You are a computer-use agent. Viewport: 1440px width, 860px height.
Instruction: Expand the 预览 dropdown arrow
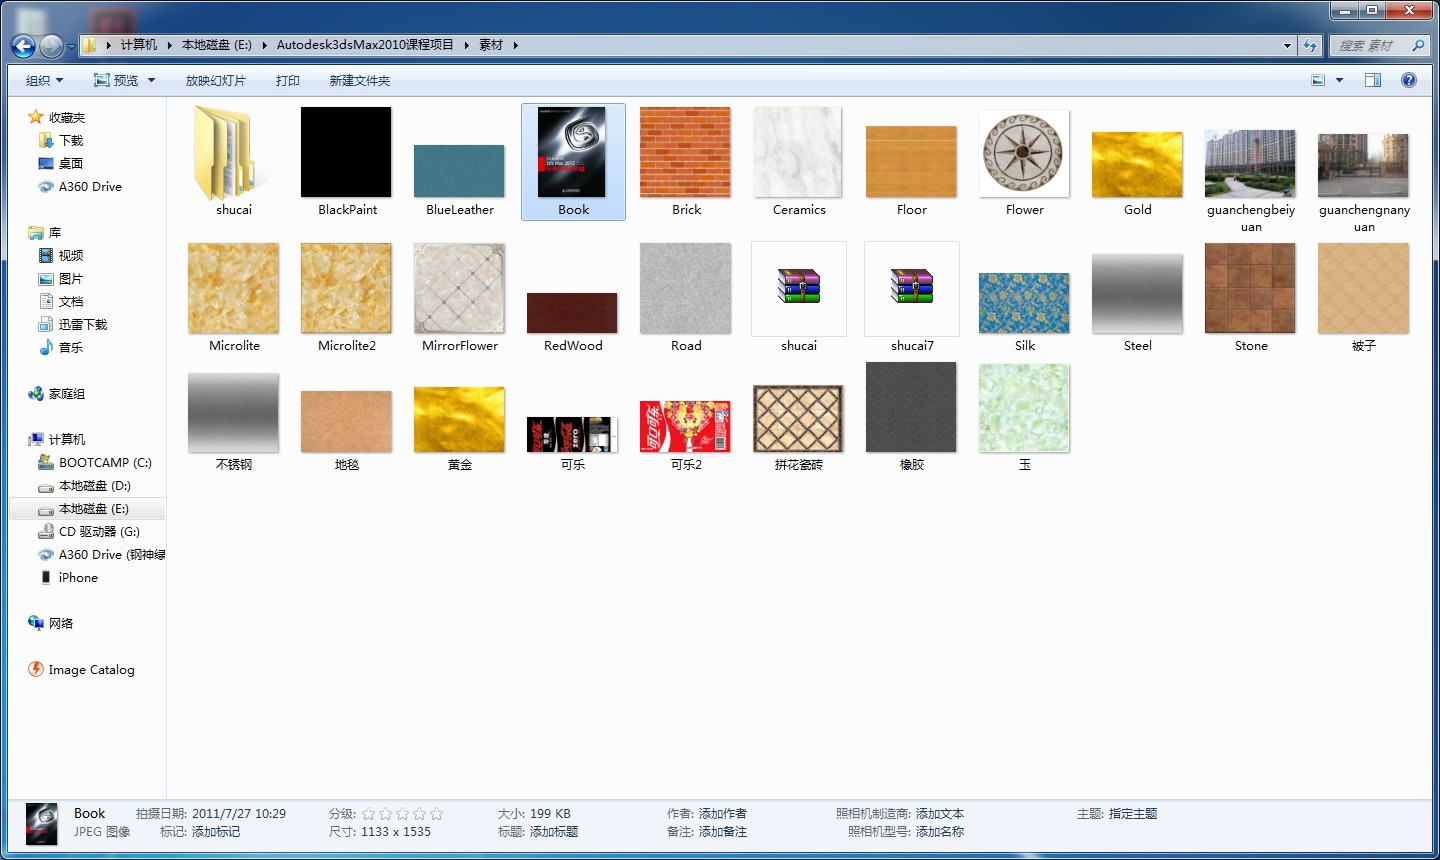(x=152, y=81)
